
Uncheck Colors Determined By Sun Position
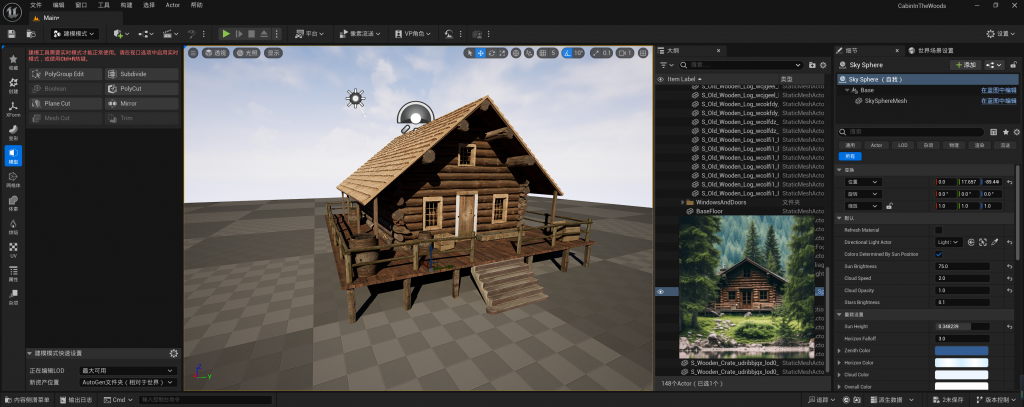click(938, 254)
